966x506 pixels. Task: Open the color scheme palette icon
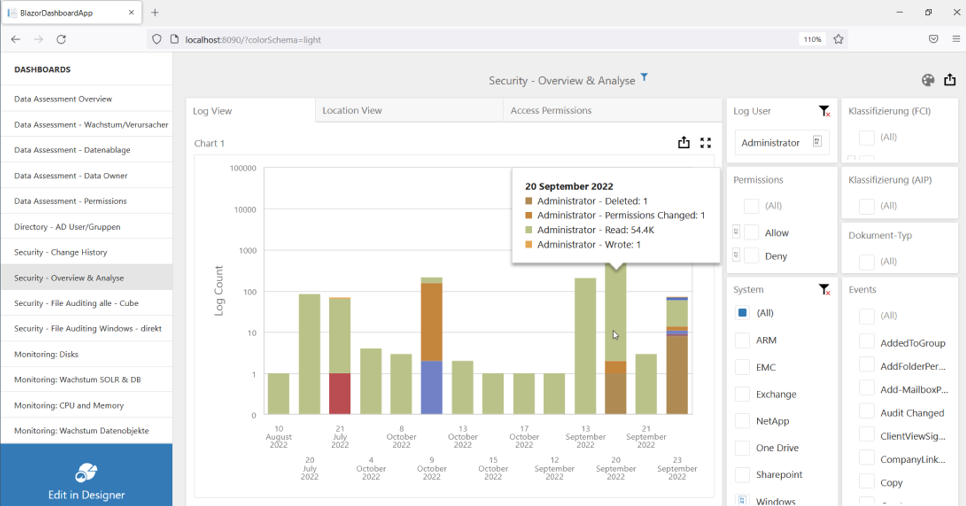coord(927,80)
